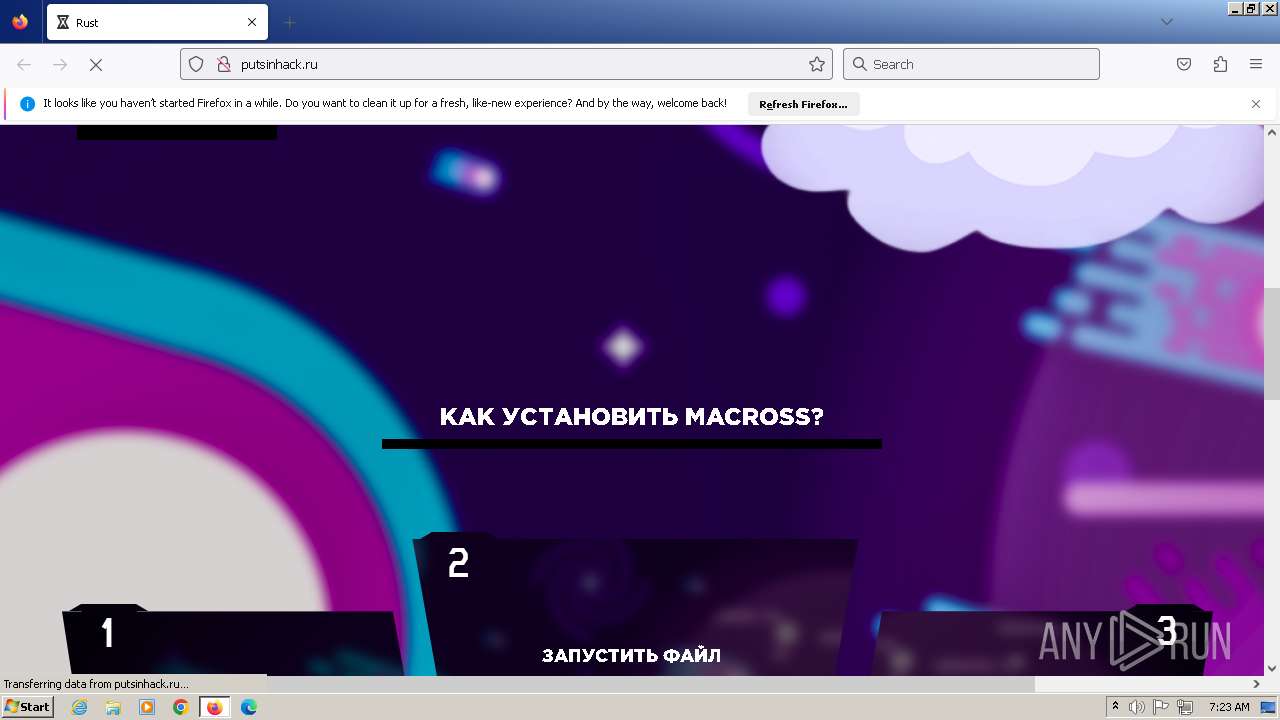Open the Windows Start menu
Viewport: 1280px width, 720px height.
(27, 707)
